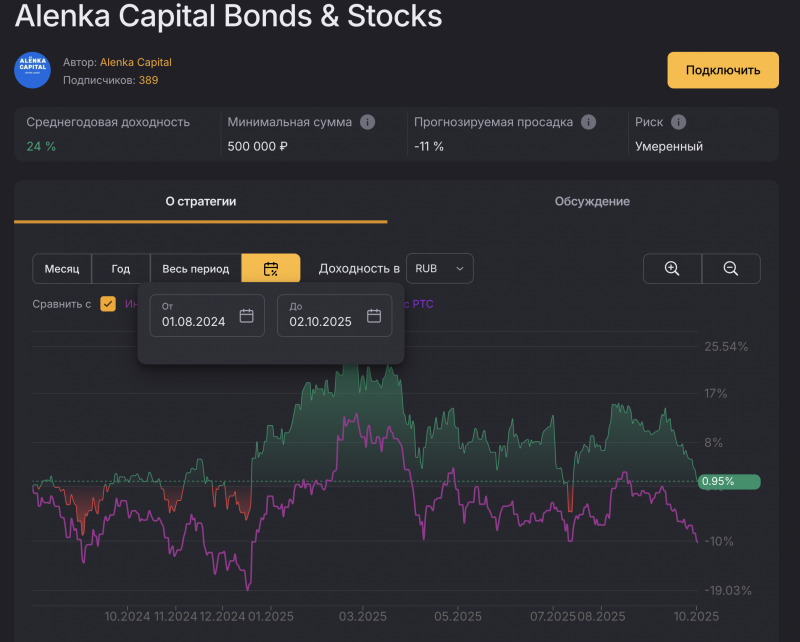The width and height of the screenshot is (800, 642).
Task: Open the custom date range calendar button
Action: [270, 269]
